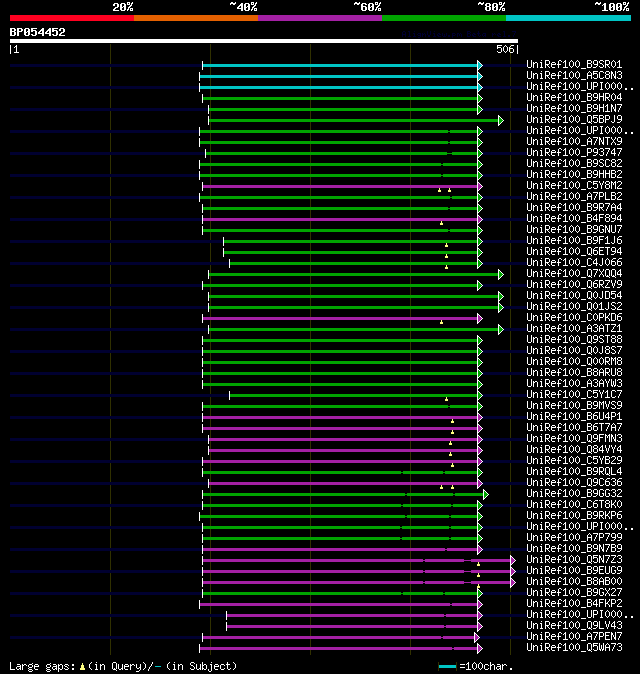Select UniRef100_A7P799 hit name
640x674 pixels.
(x=574, y=538)
